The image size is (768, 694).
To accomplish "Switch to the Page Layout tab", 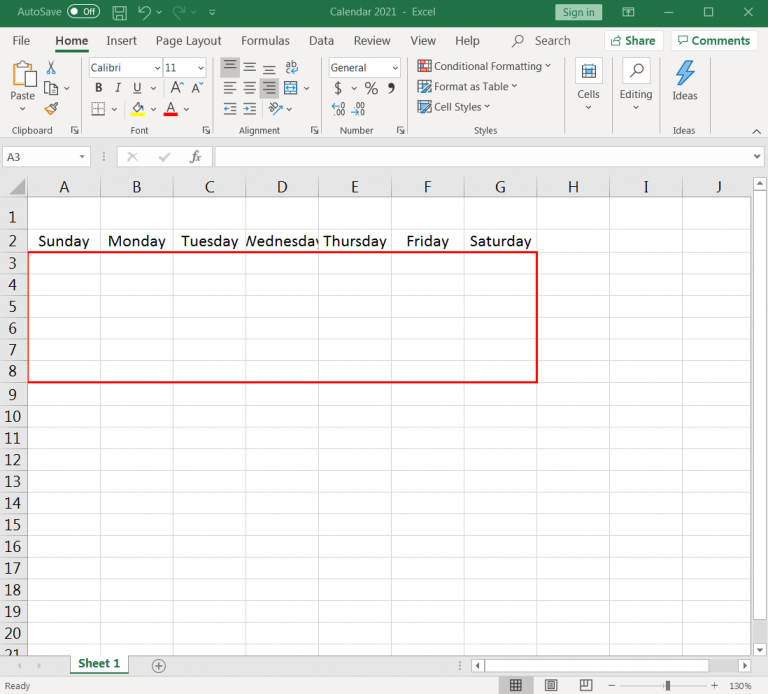I will pos(188,41).
